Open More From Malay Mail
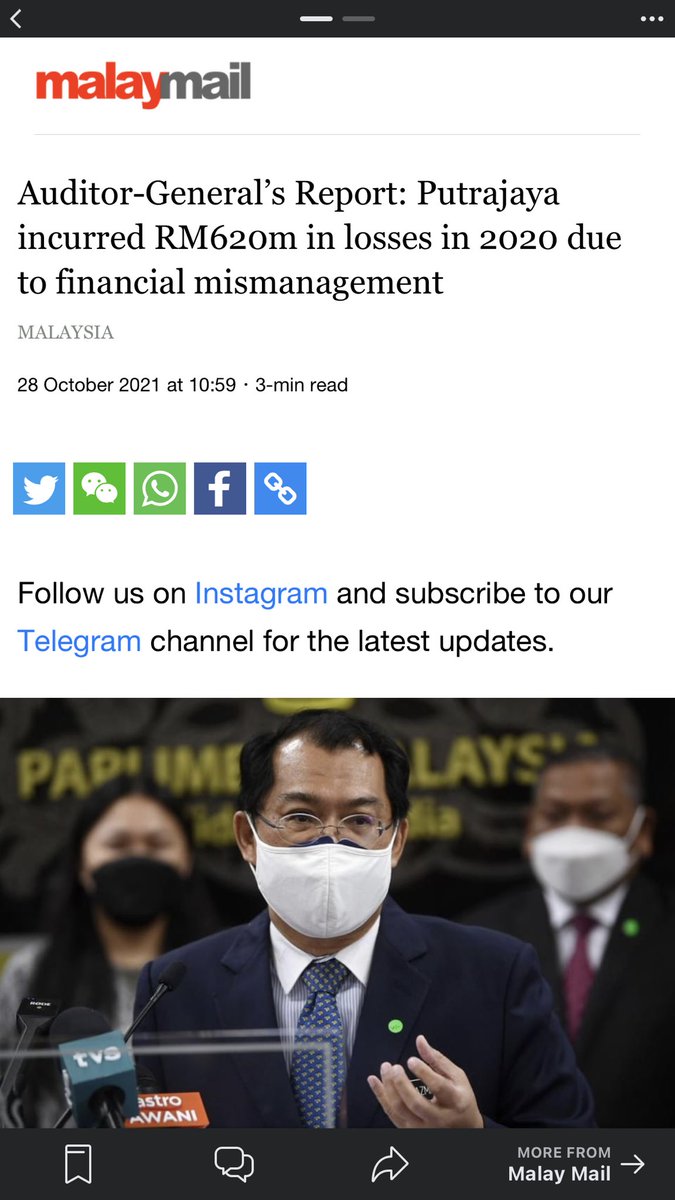The height and width of the screenshot is (1200, 675). [576, 1164]
